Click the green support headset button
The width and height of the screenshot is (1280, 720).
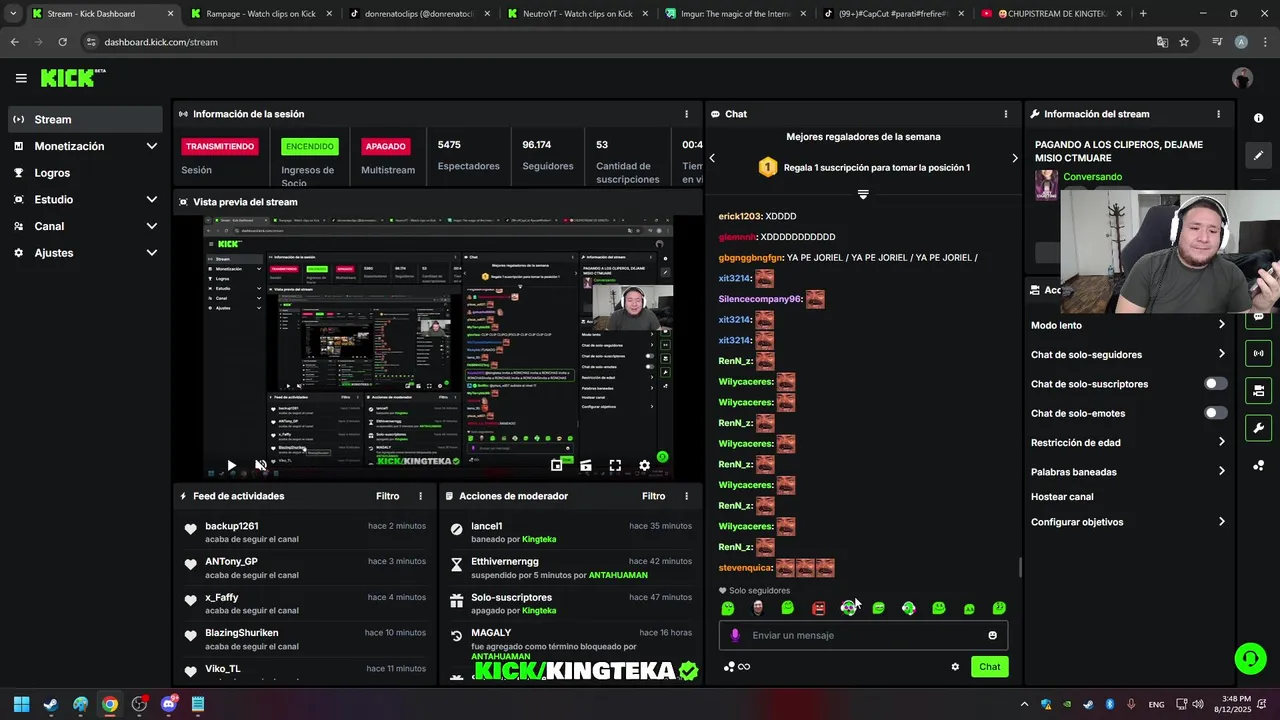(1250, 658)
